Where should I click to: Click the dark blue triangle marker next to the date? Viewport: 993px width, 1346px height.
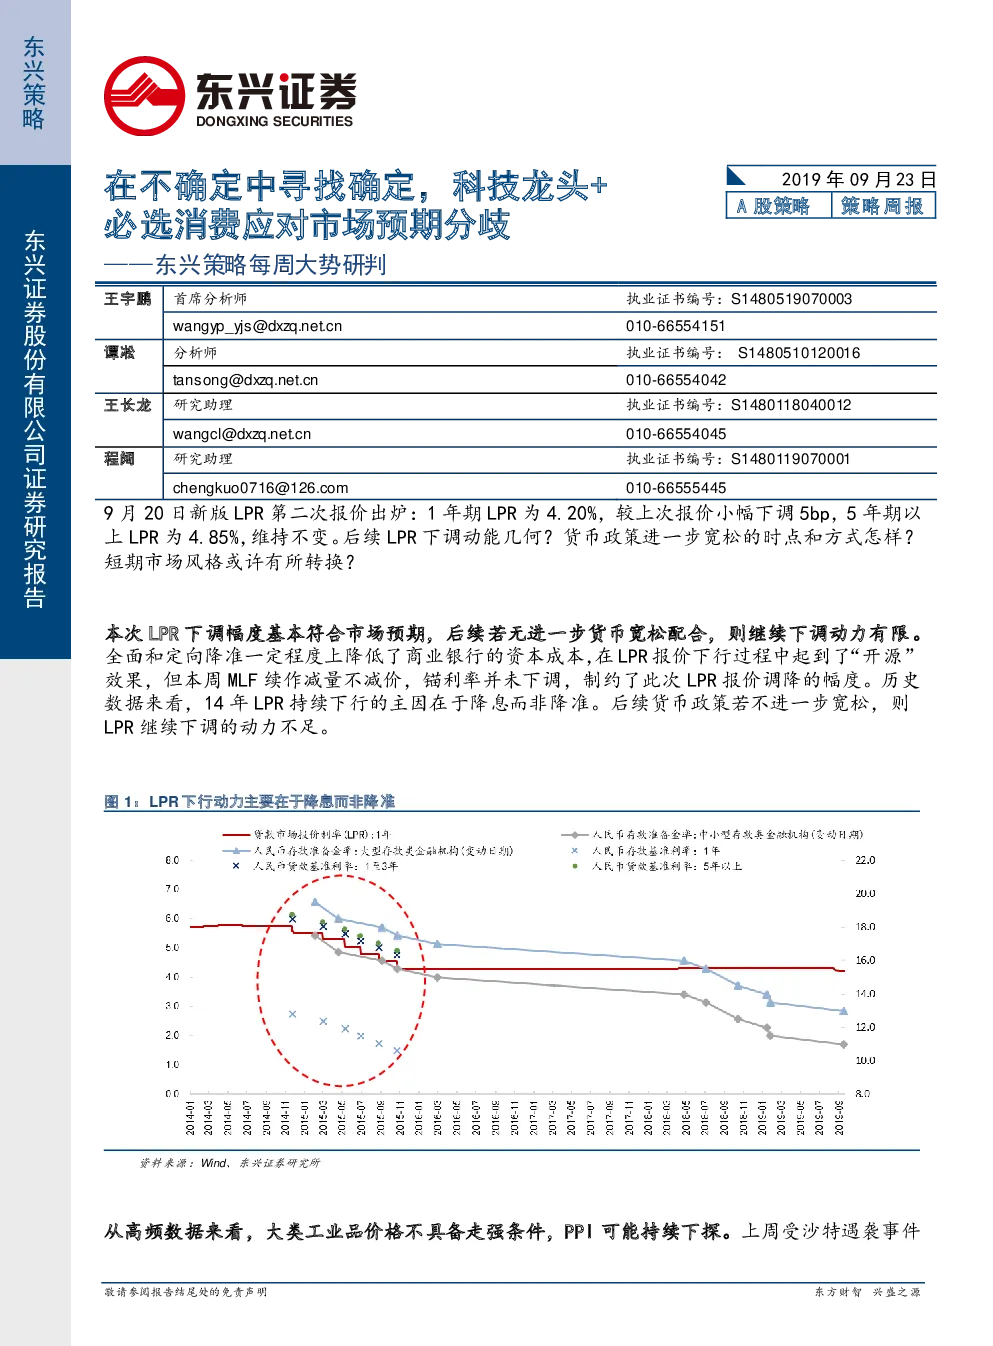[x=736, y=177]
